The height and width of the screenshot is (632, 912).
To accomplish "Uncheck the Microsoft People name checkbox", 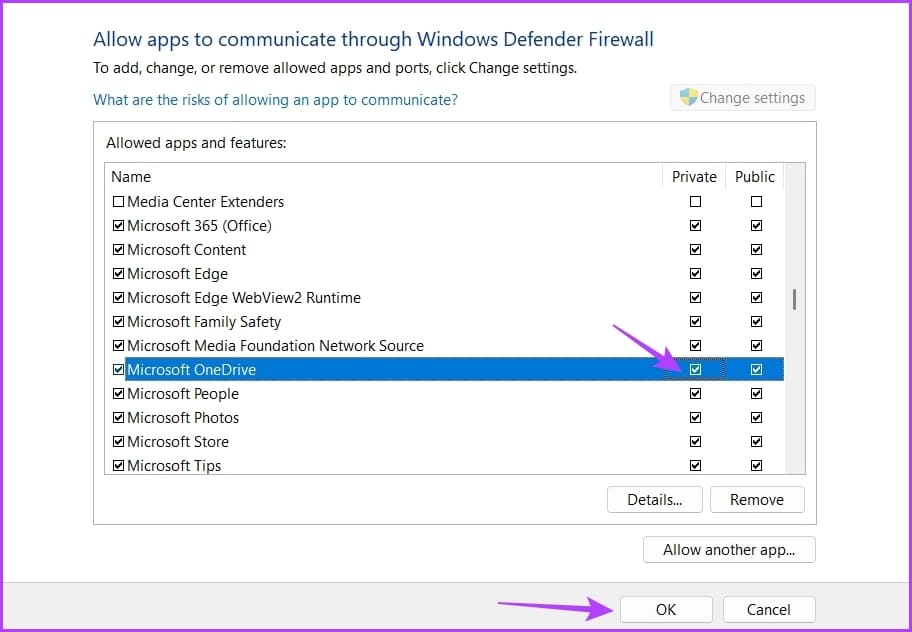I will click(x=118, y=394).
